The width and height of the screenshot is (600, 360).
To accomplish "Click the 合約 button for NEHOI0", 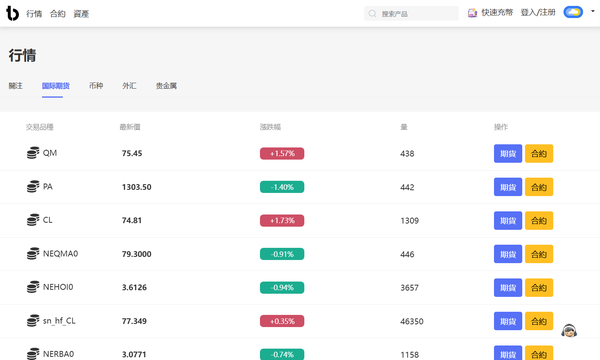I will [x=539, y=288].
